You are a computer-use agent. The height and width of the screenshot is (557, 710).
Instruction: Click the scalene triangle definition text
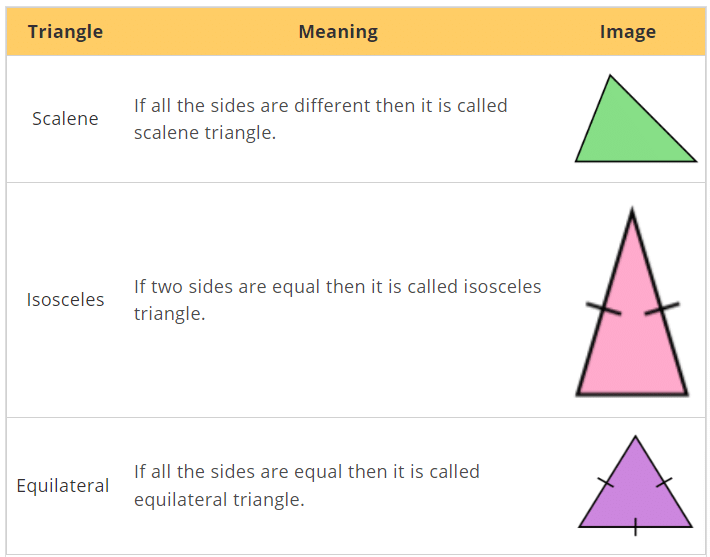tap(320, 119)
